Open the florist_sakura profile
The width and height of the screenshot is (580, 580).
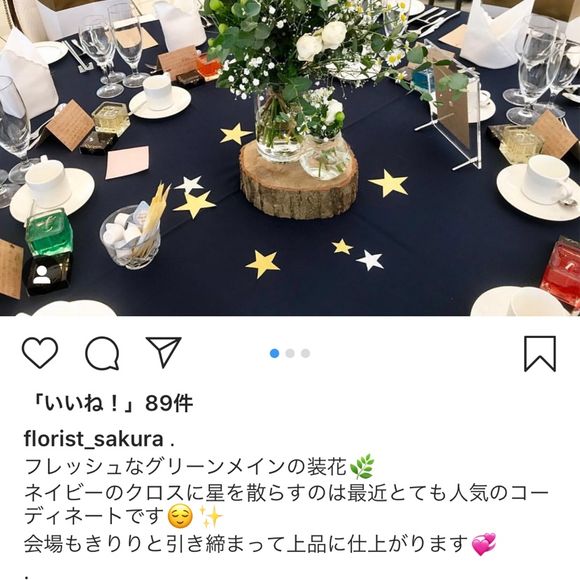tap(94, 439)
